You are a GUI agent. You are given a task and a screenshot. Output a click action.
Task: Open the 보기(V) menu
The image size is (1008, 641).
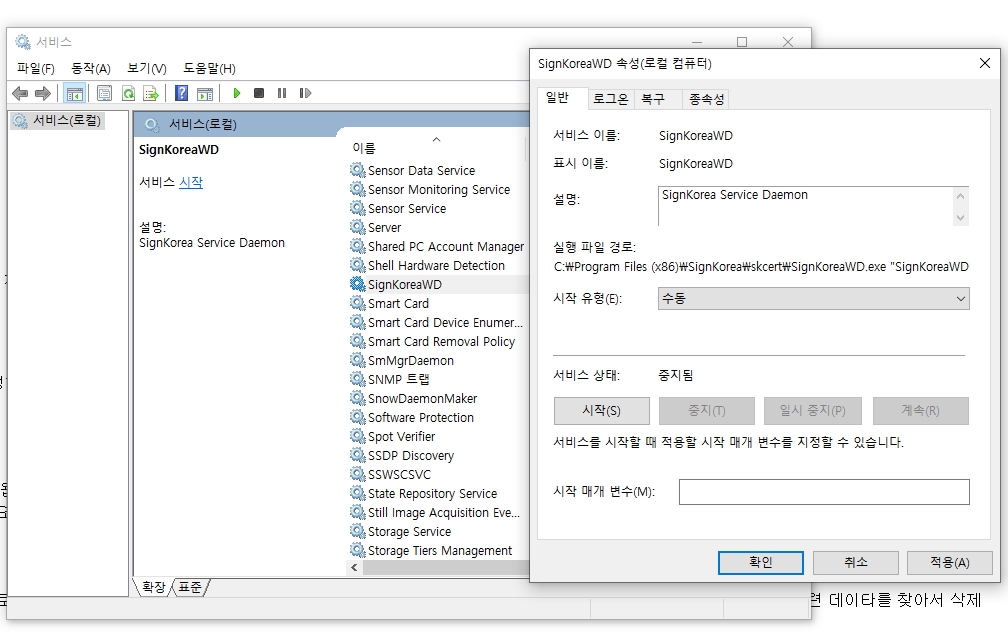click(x=147, y=68)
